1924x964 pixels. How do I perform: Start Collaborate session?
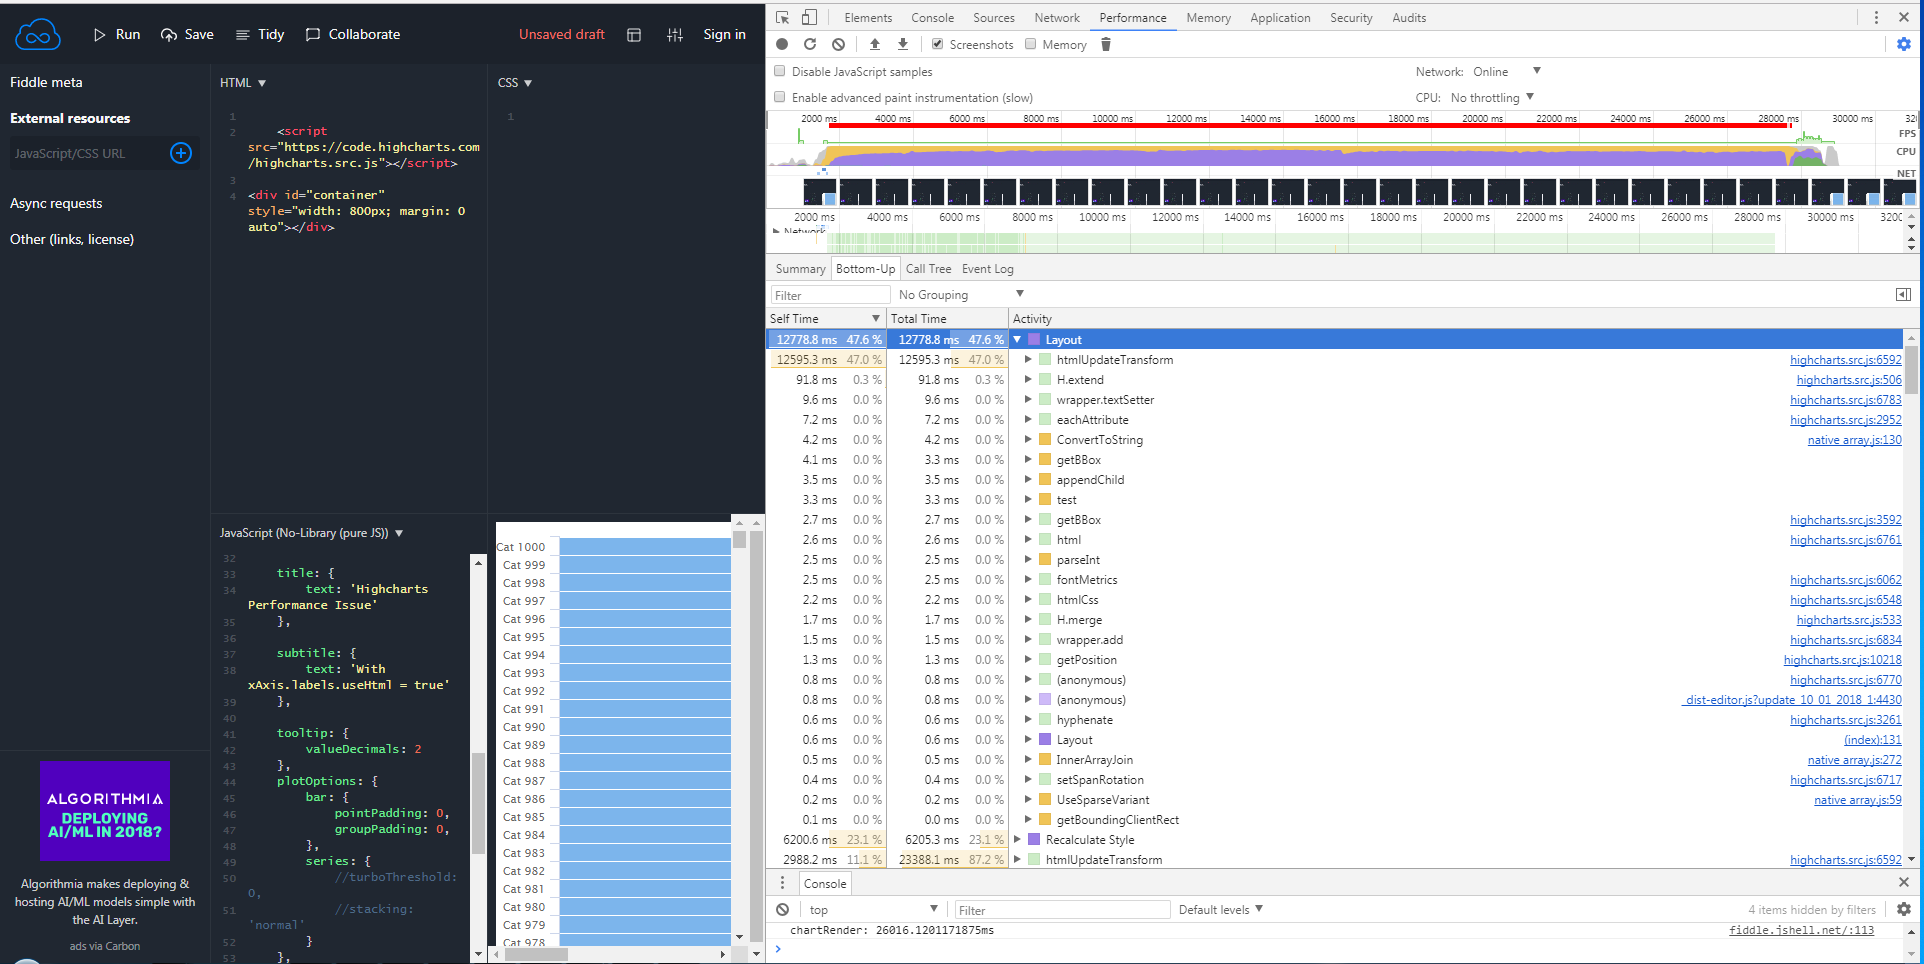click(353, 35)
